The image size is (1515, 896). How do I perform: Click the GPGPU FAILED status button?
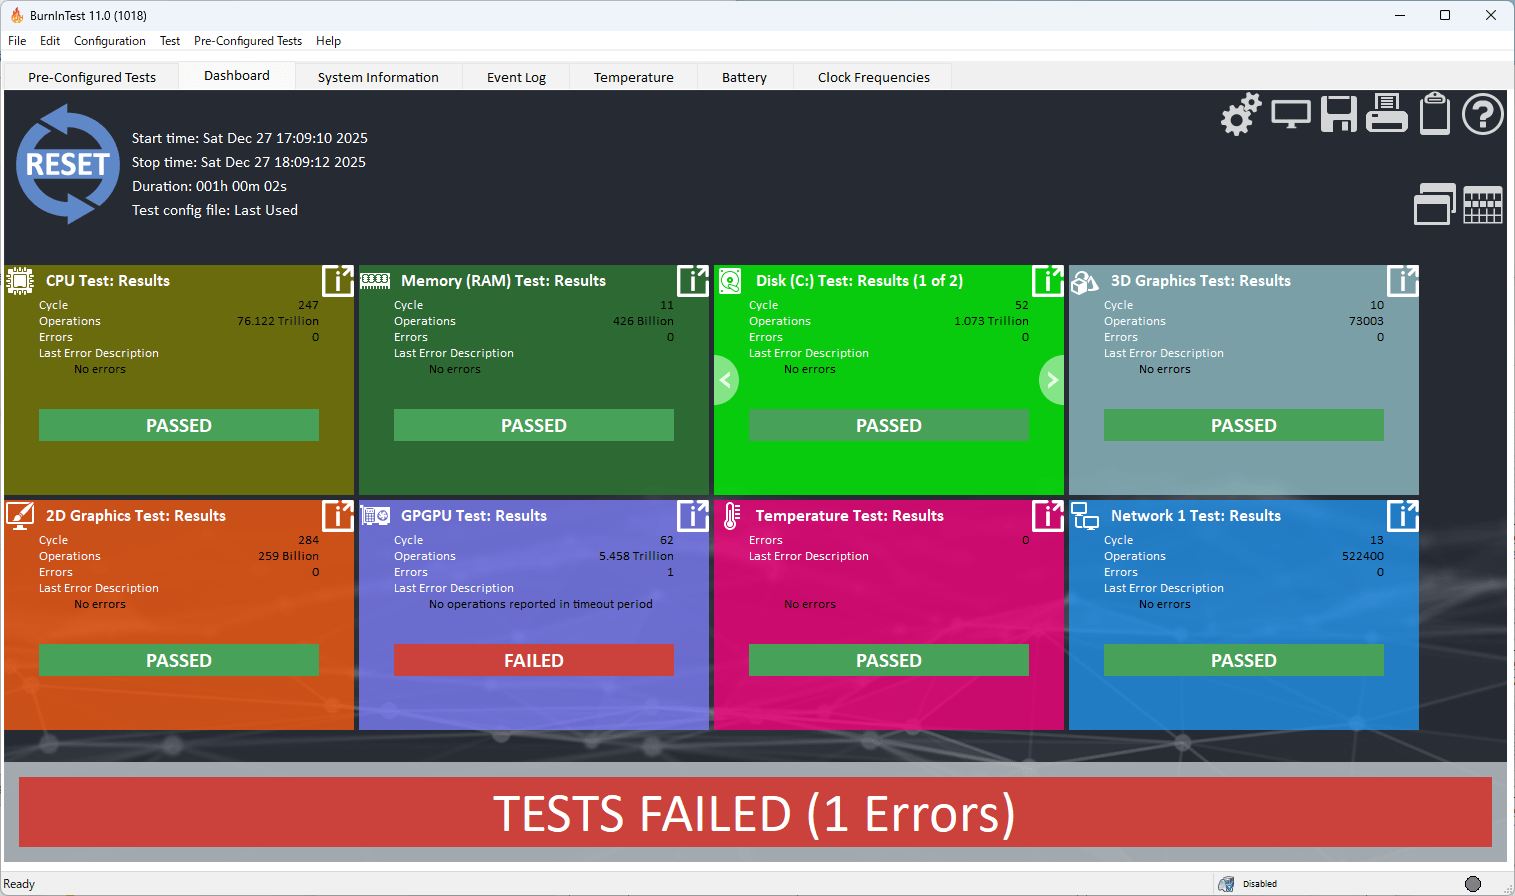533,660
